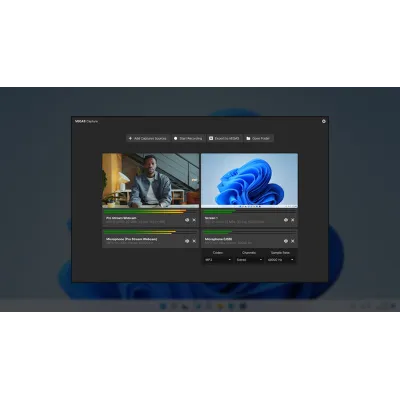Remove Microphone (Pro Stream Webcam) source

point(194,241)
